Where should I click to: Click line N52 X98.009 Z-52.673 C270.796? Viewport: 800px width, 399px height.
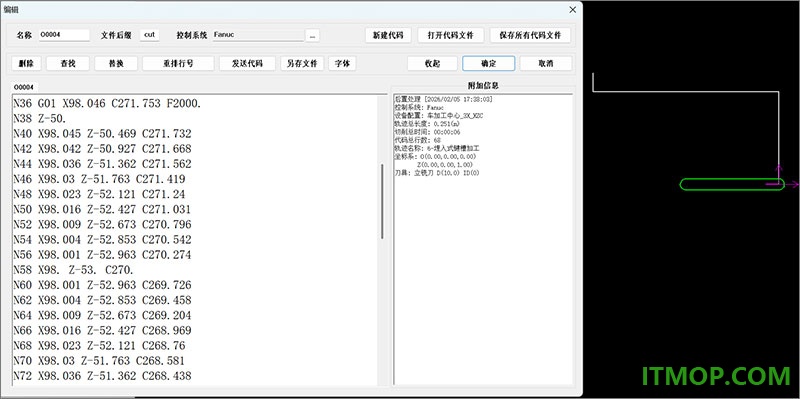coord(103,225)
